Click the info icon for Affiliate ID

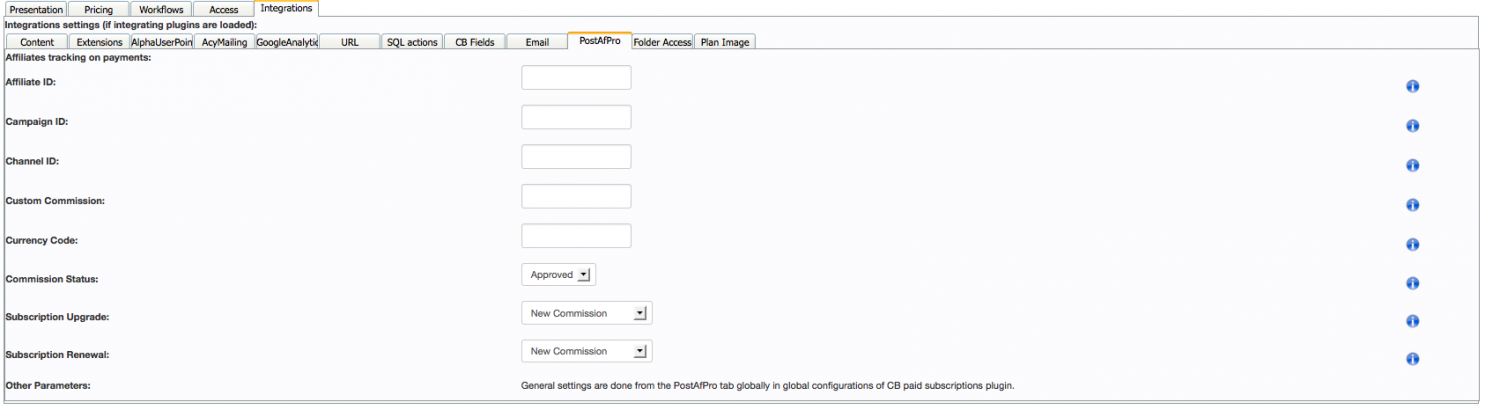click(x=1412, y=86)
